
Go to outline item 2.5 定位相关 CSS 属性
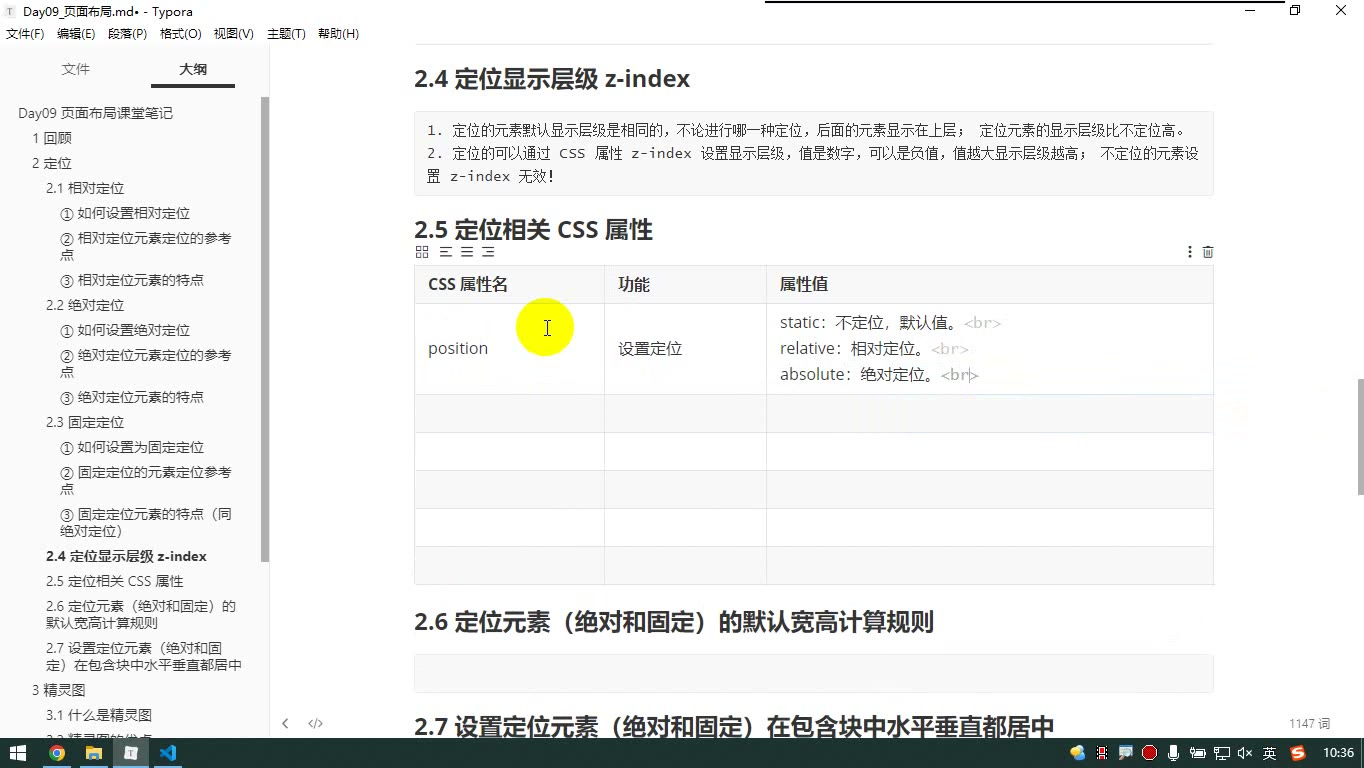pyautogui.click(x=115, y=581)
